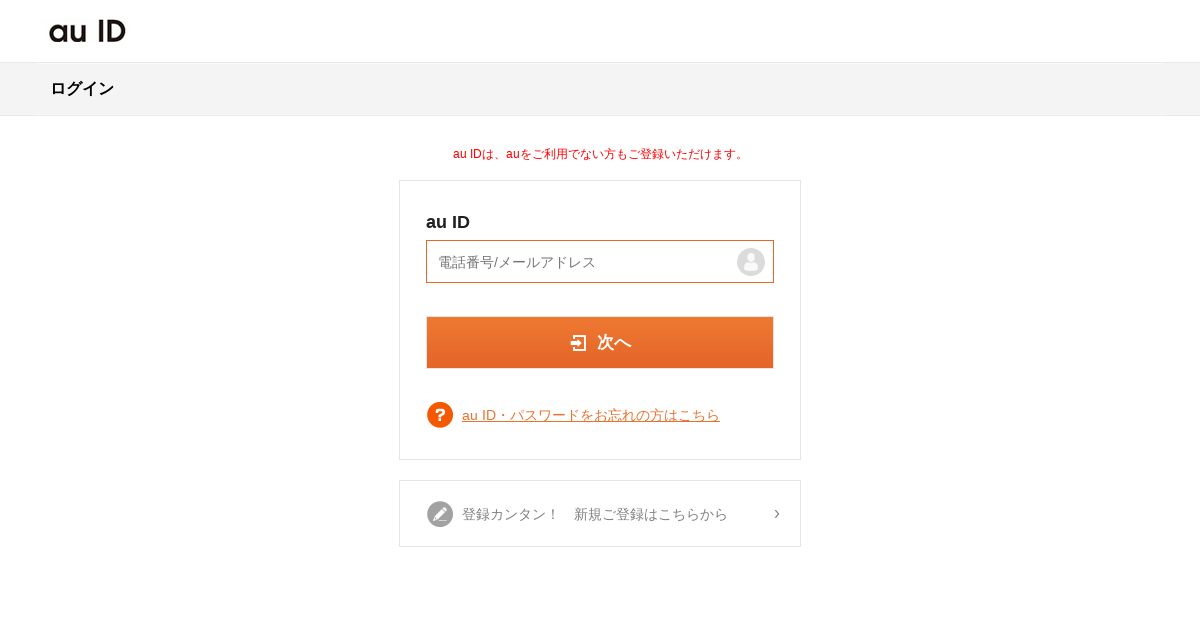This screenshot has height=630, width=1200.
Task: Open the au ID・パスワードをお忘れの方はこちら link
Action: [591, 415]
